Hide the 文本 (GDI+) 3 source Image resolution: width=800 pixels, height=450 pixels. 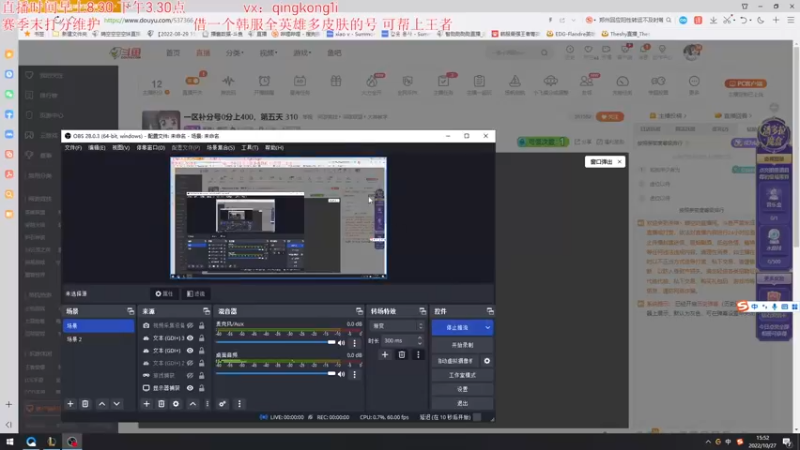[x=190, y=338]
